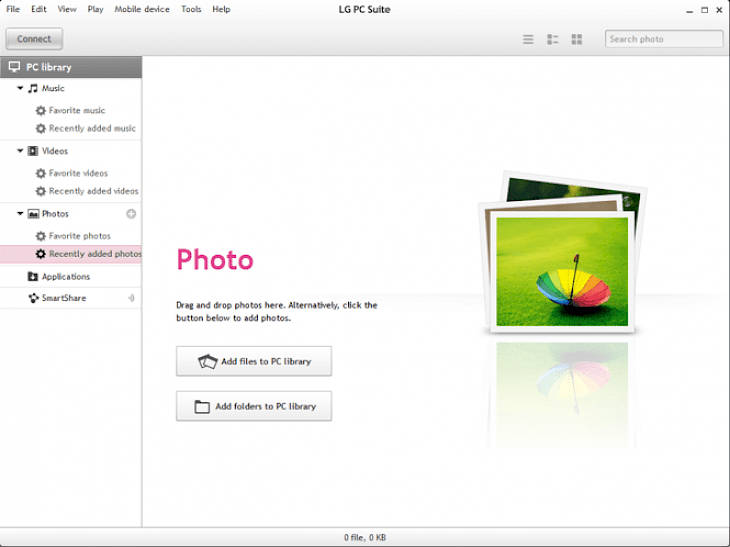Screen dimensions: 730x547
Task: Click the SmartShare speaker icon
Action: point(131,298)
